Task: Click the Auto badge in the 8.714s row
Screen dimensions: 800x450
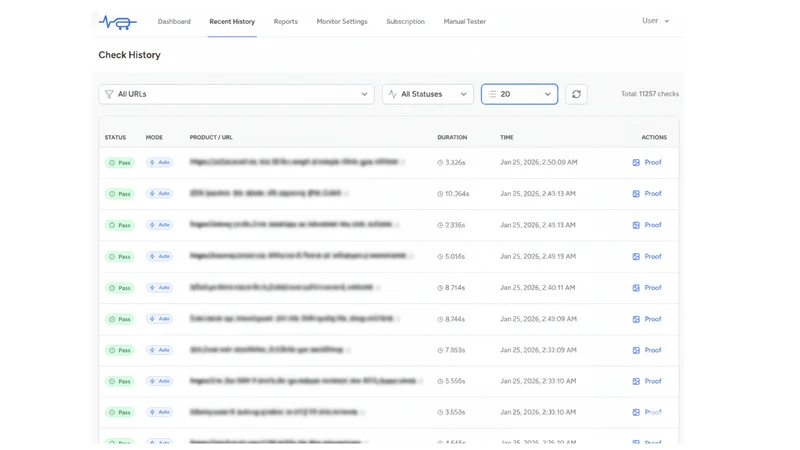Action: click(x=159, y=288)
